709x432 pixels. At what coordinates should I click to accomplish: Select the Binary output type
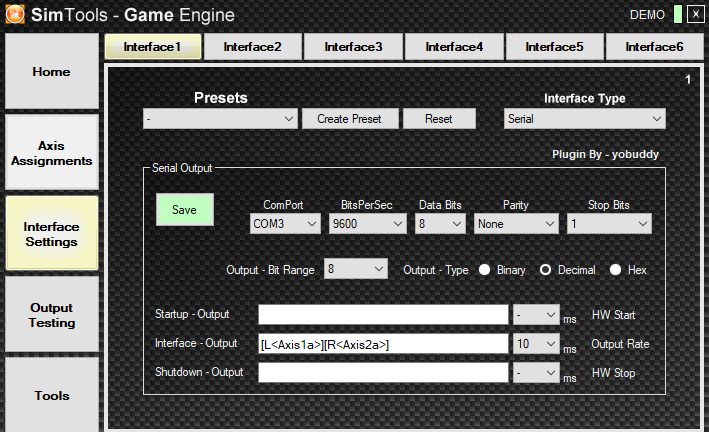(485, 270)
